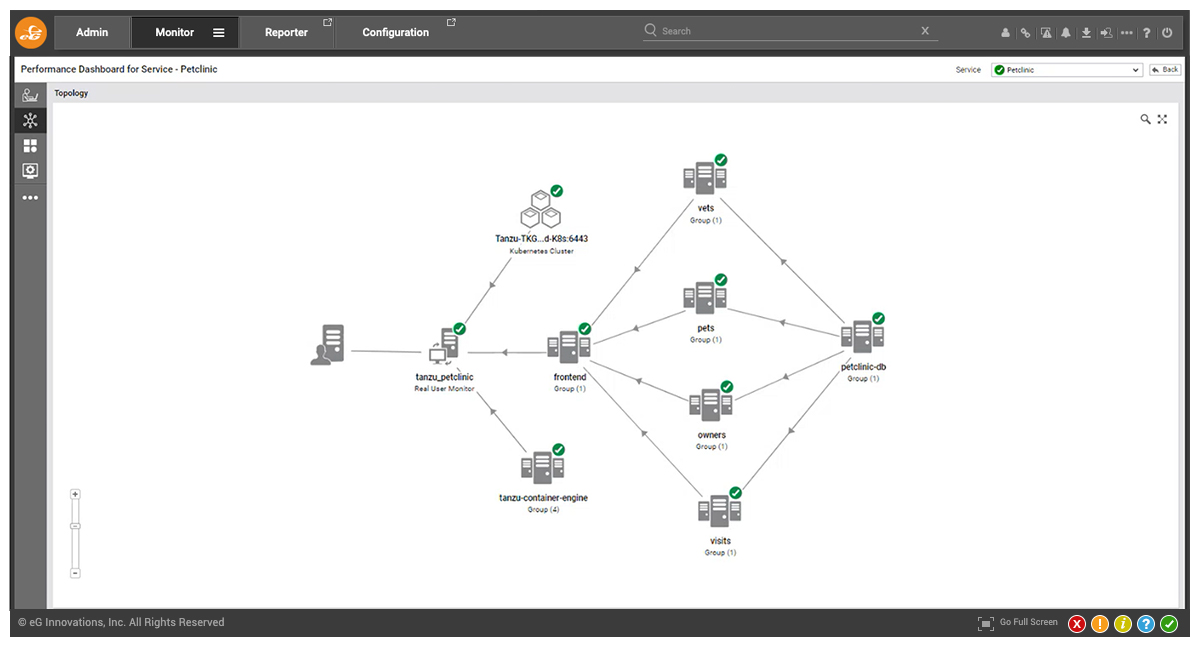This screenshot has height=647, width=1200.
Task: Click the login-as user arrow icon
Action: point(1106,33)
